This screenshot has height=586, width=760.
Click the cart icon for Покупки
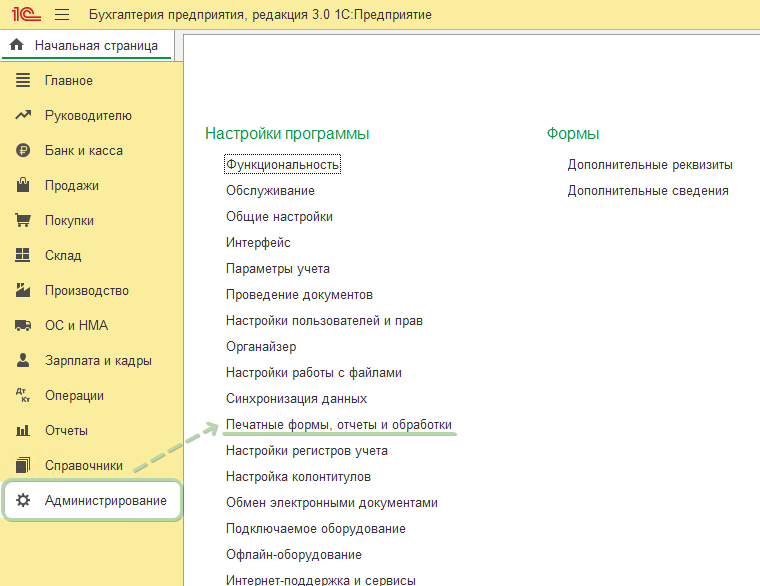click(23, 220)
